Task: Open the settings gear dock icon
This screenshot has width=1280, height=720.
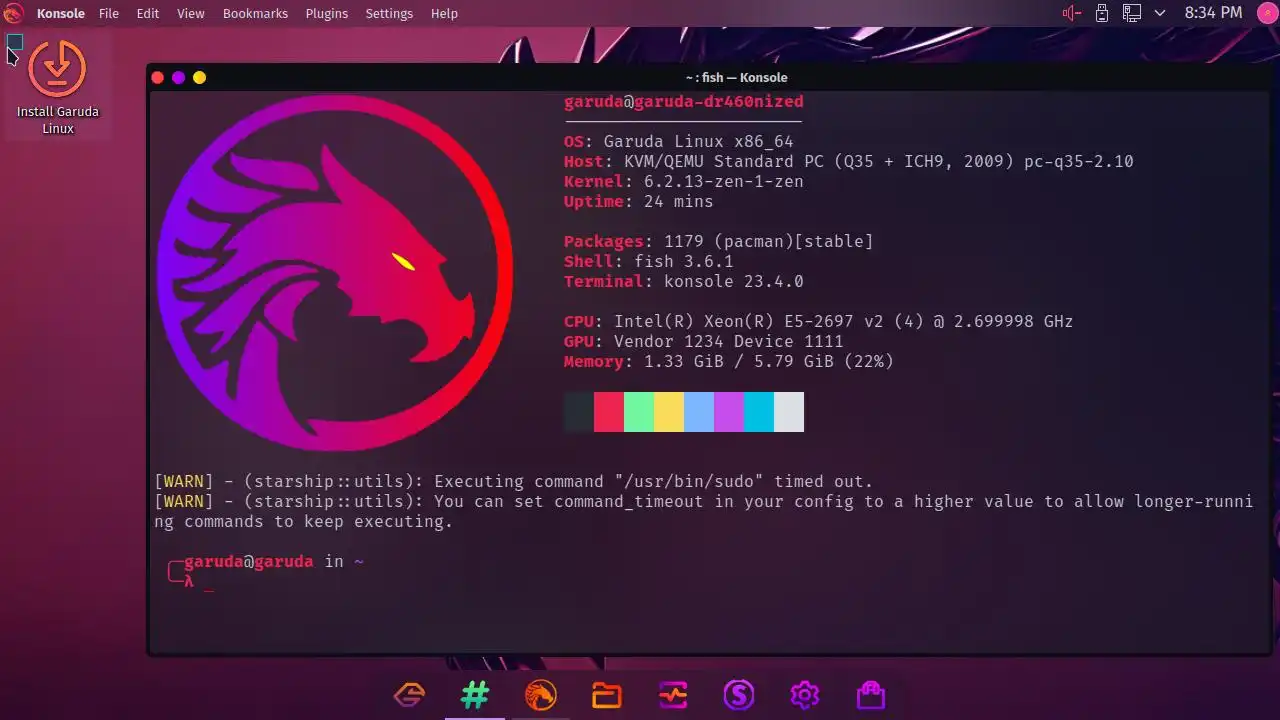Action: click(805, 694)
